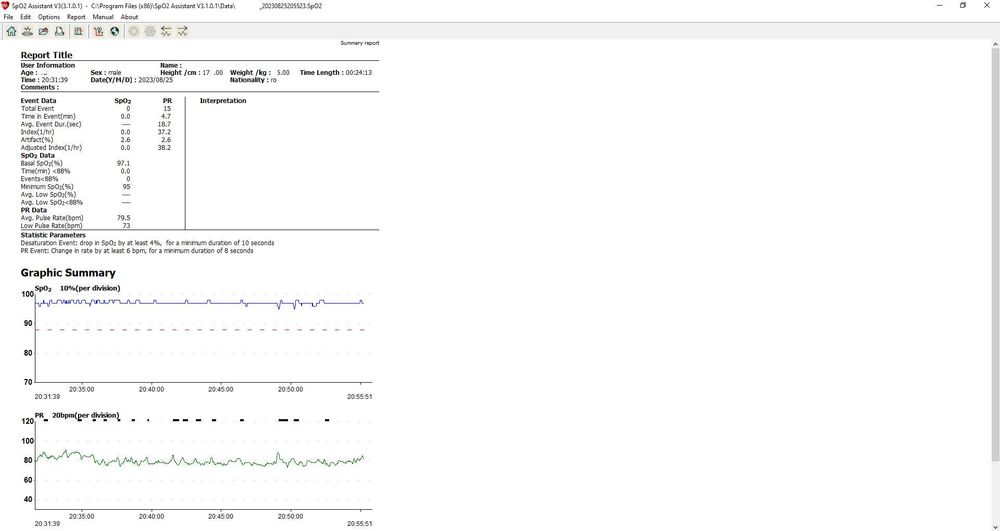Click the date value 2023/08/25
The height and width of the screenshot is (531, 1000).
tap(155, 80)
